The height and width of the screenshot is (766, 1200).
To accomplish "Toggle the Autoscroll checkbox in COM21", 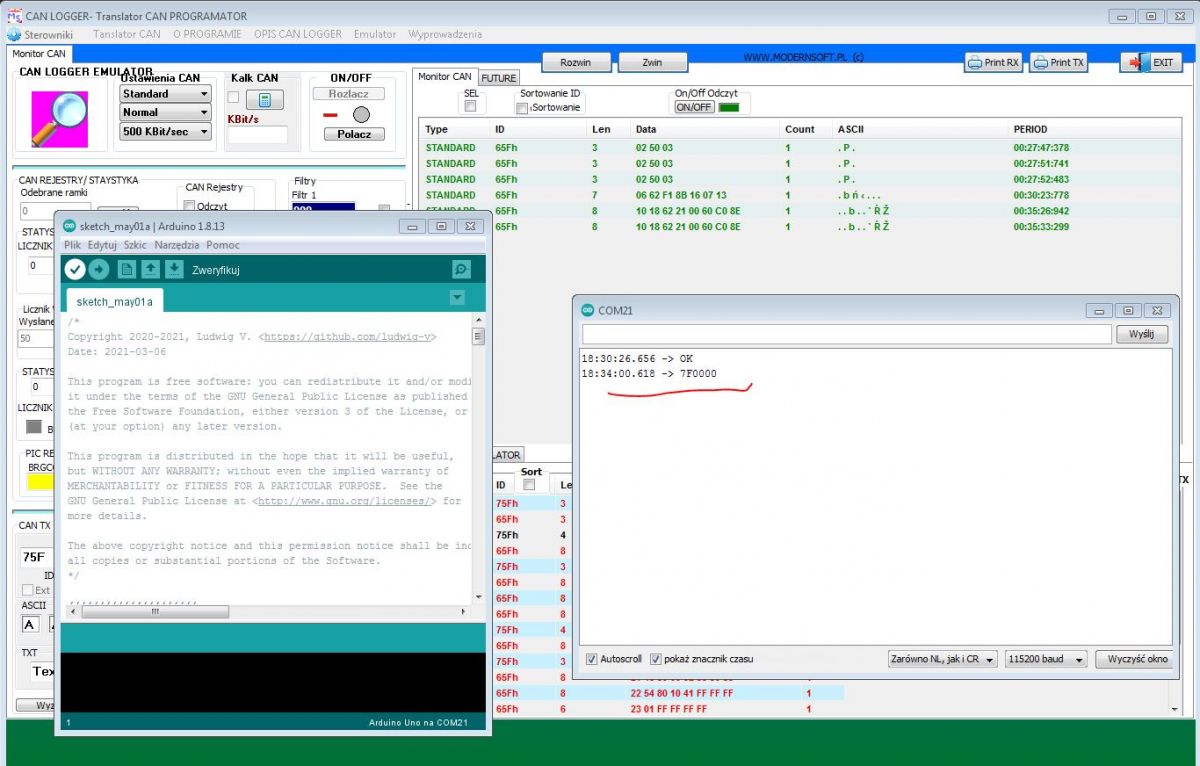I will click(x=592, y=659).
